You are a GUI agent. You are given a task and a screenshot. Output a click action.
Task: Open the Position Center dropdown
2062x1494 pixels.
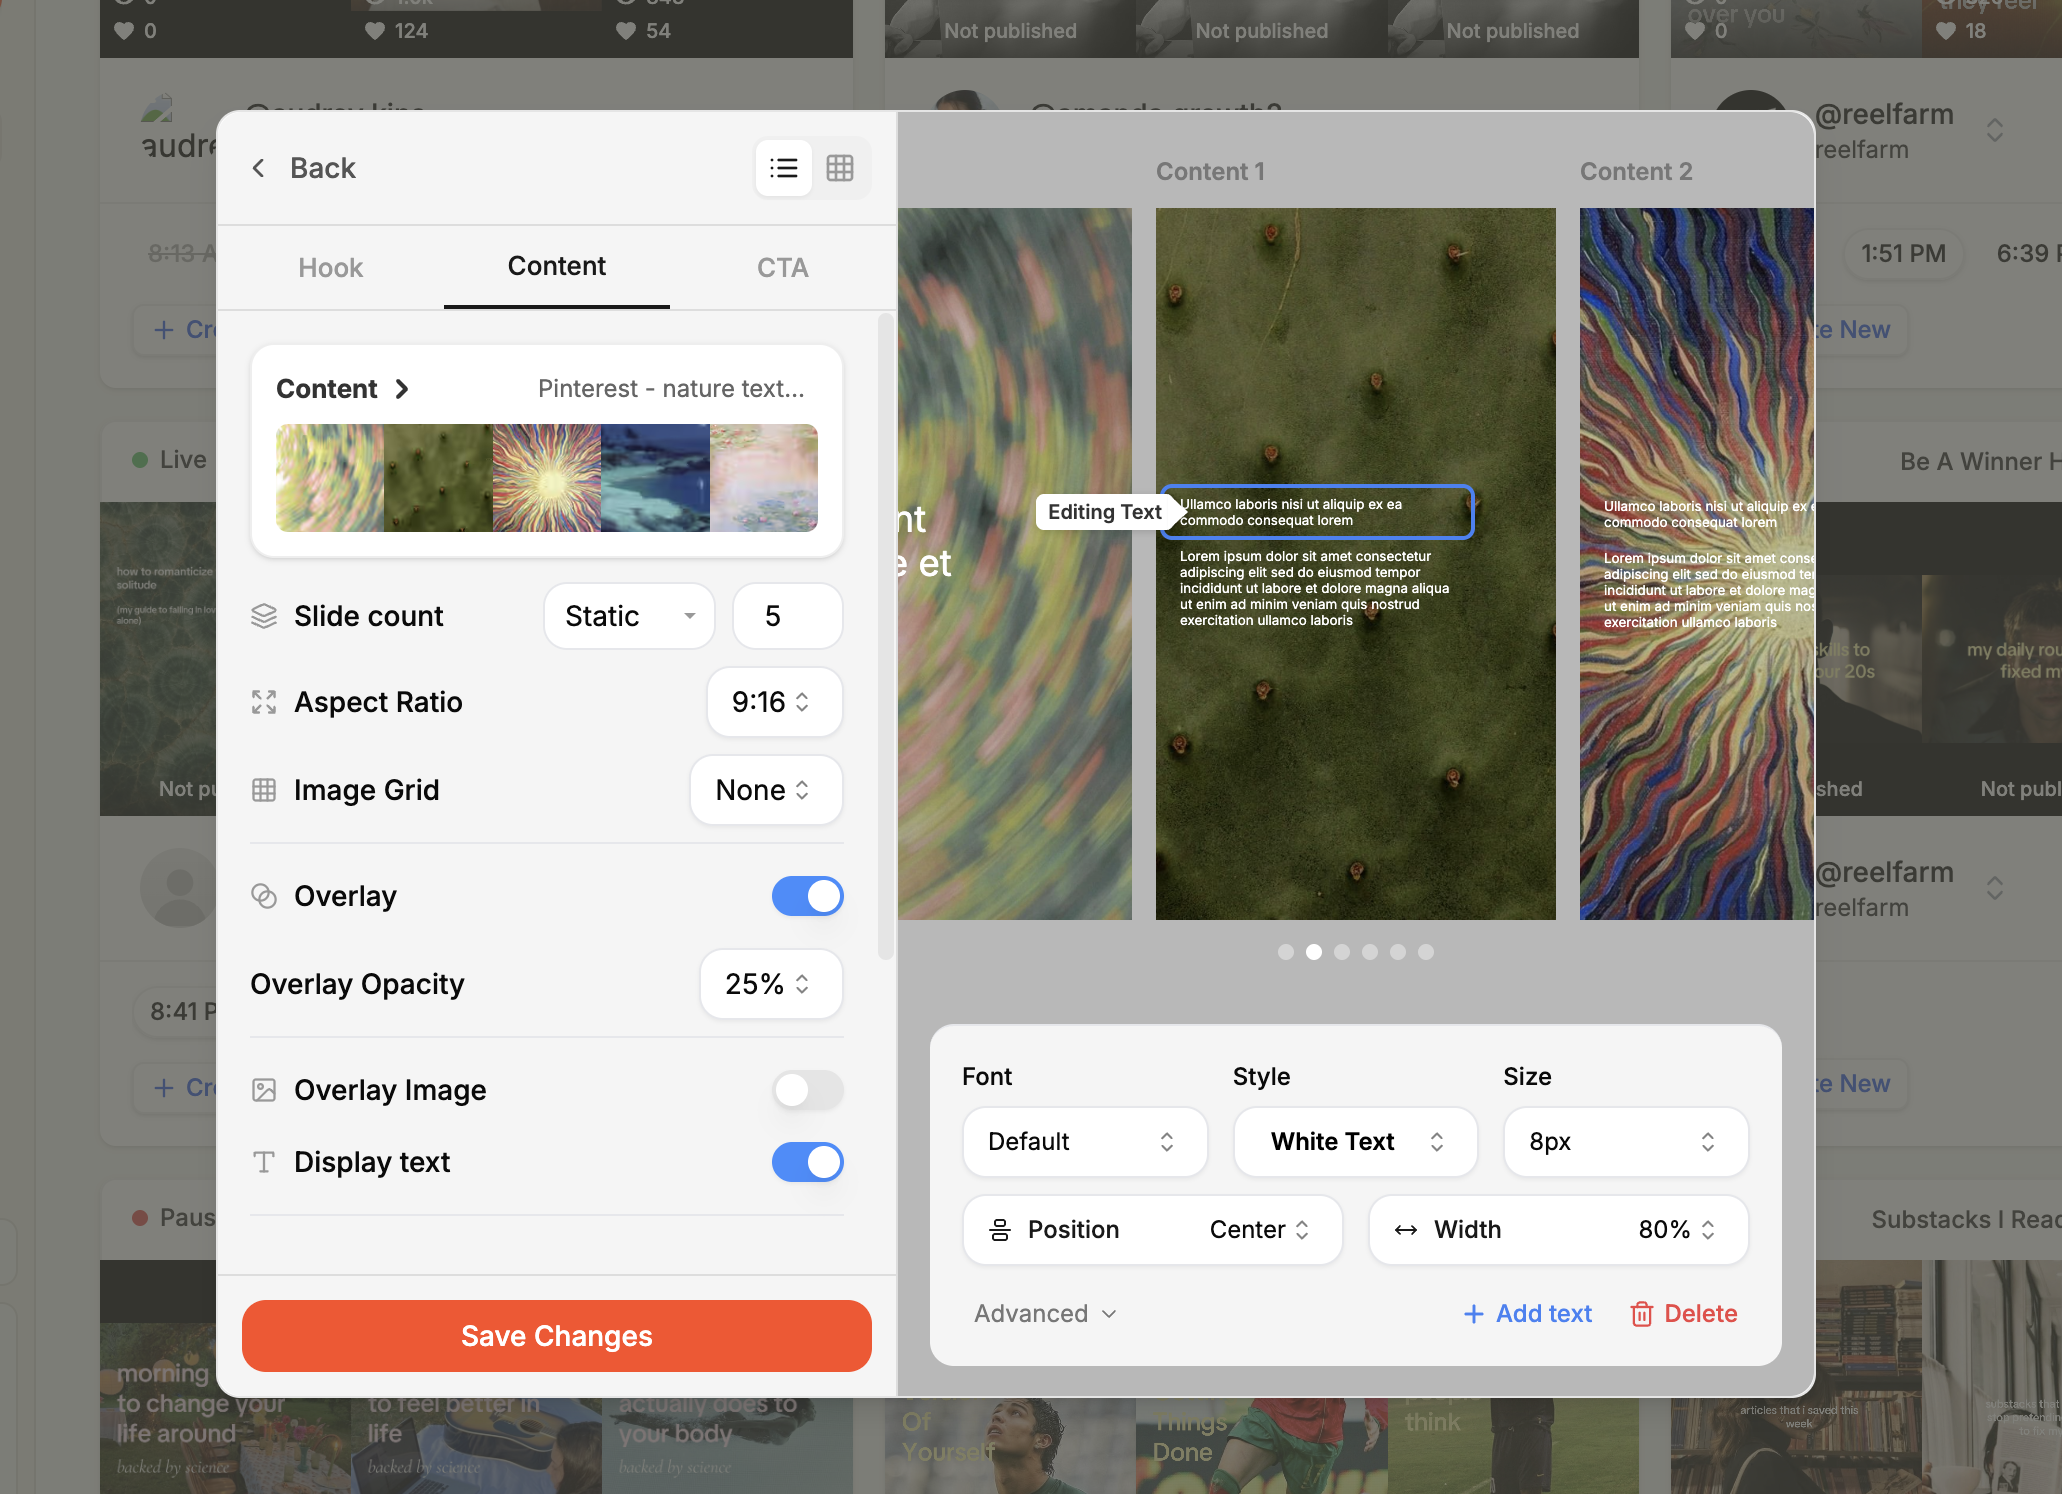(1153, 1230)
